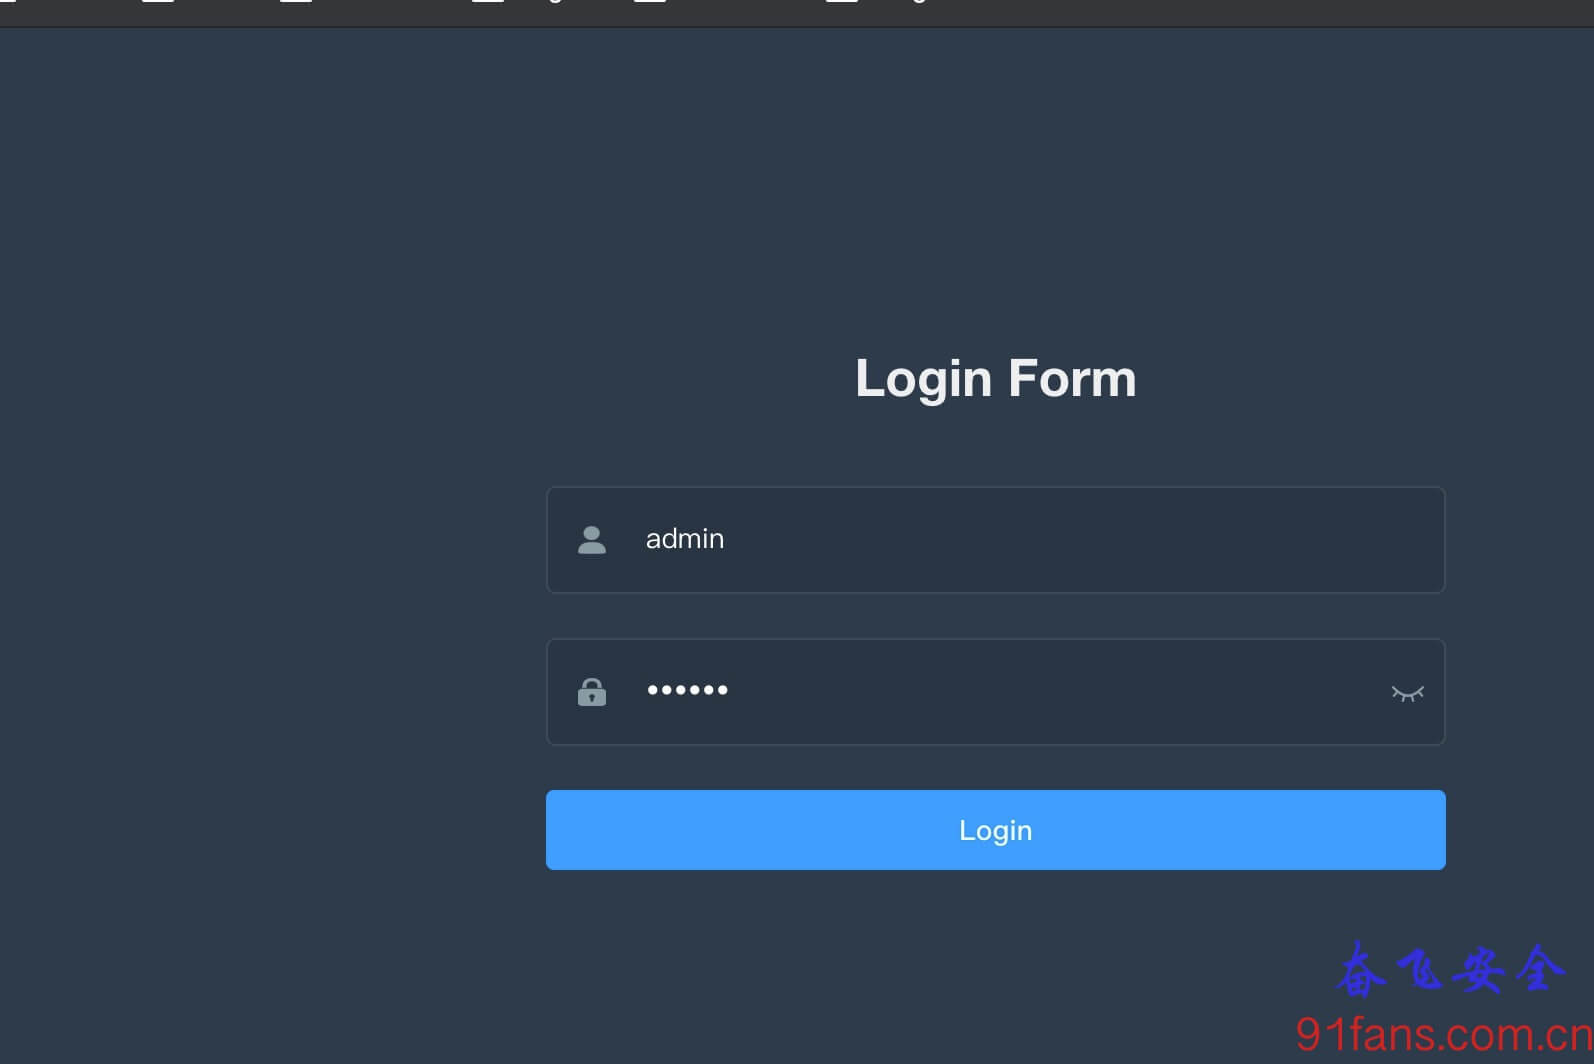Click the padlock icon in password field
The height and width of the screenshot is (1064, 1594).
[592, 692]
